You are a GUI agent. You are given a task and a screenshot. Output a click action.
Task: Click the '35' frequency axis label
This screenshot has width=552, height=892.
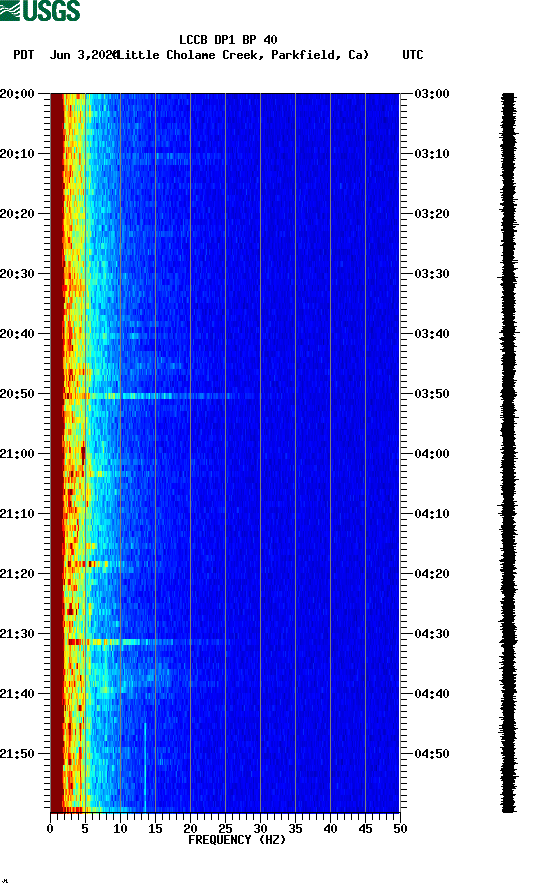[x=295, y=829]
